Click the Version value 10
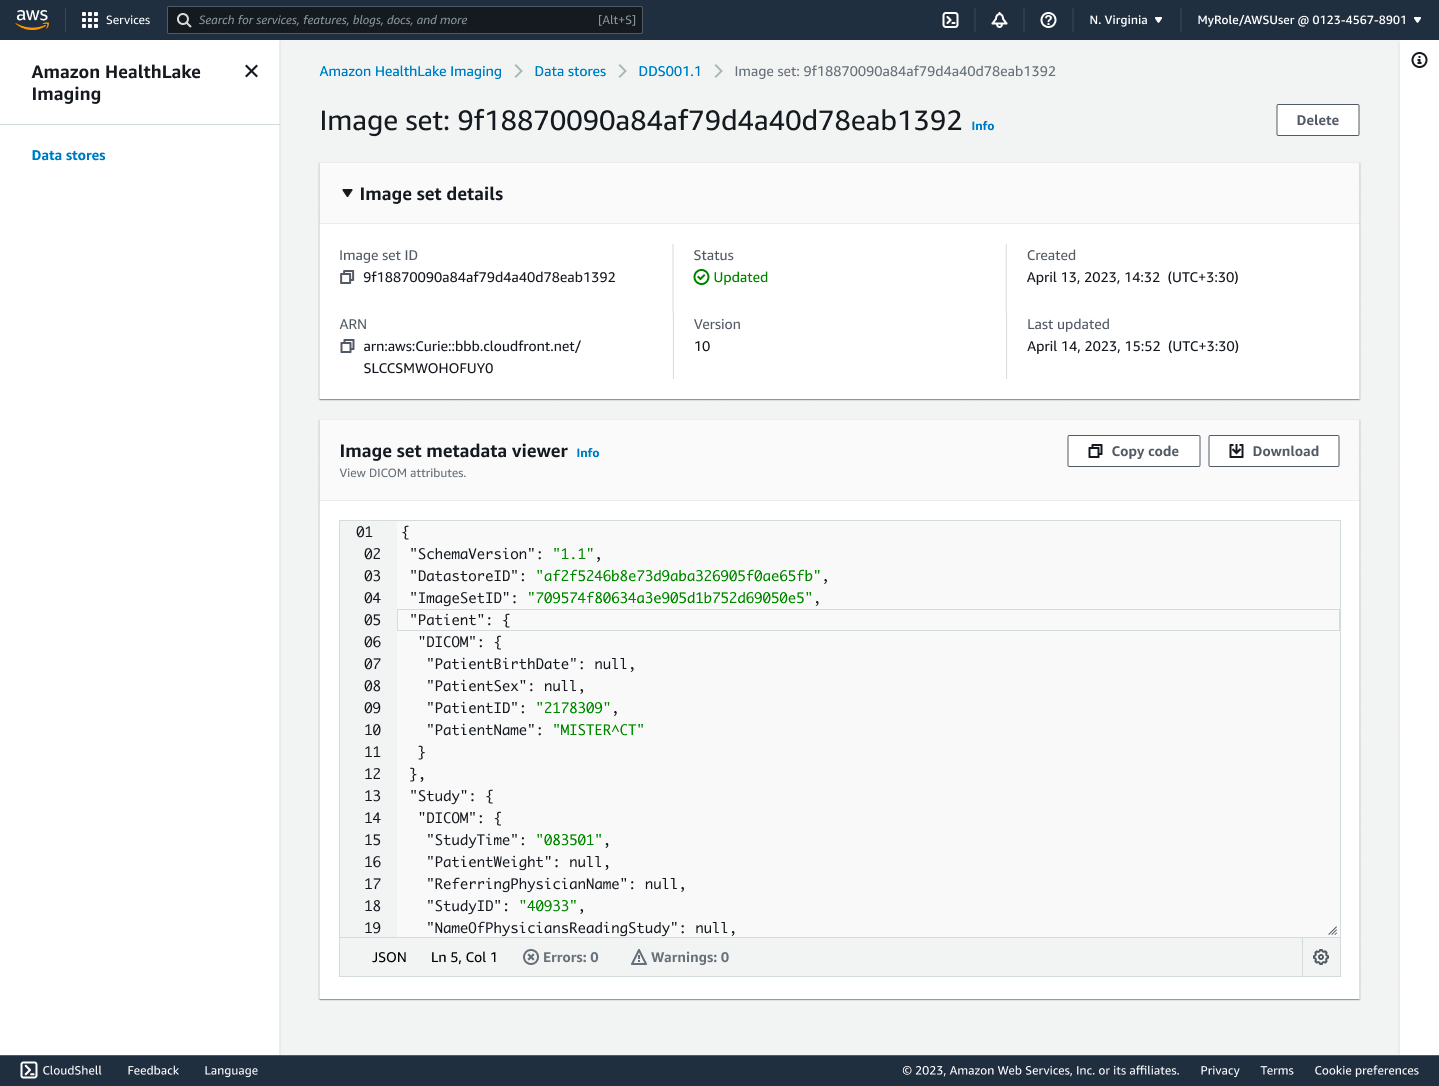Screen dimensions: 1439x1086 [702, 346]
